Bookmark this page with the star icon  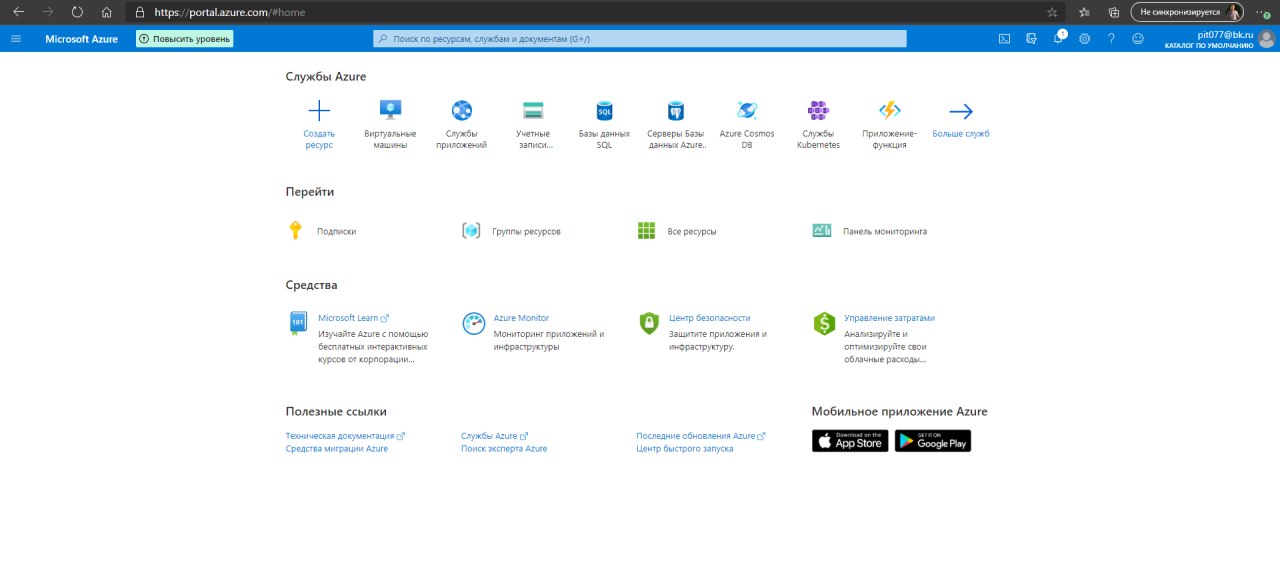[x=1052, y=12]
